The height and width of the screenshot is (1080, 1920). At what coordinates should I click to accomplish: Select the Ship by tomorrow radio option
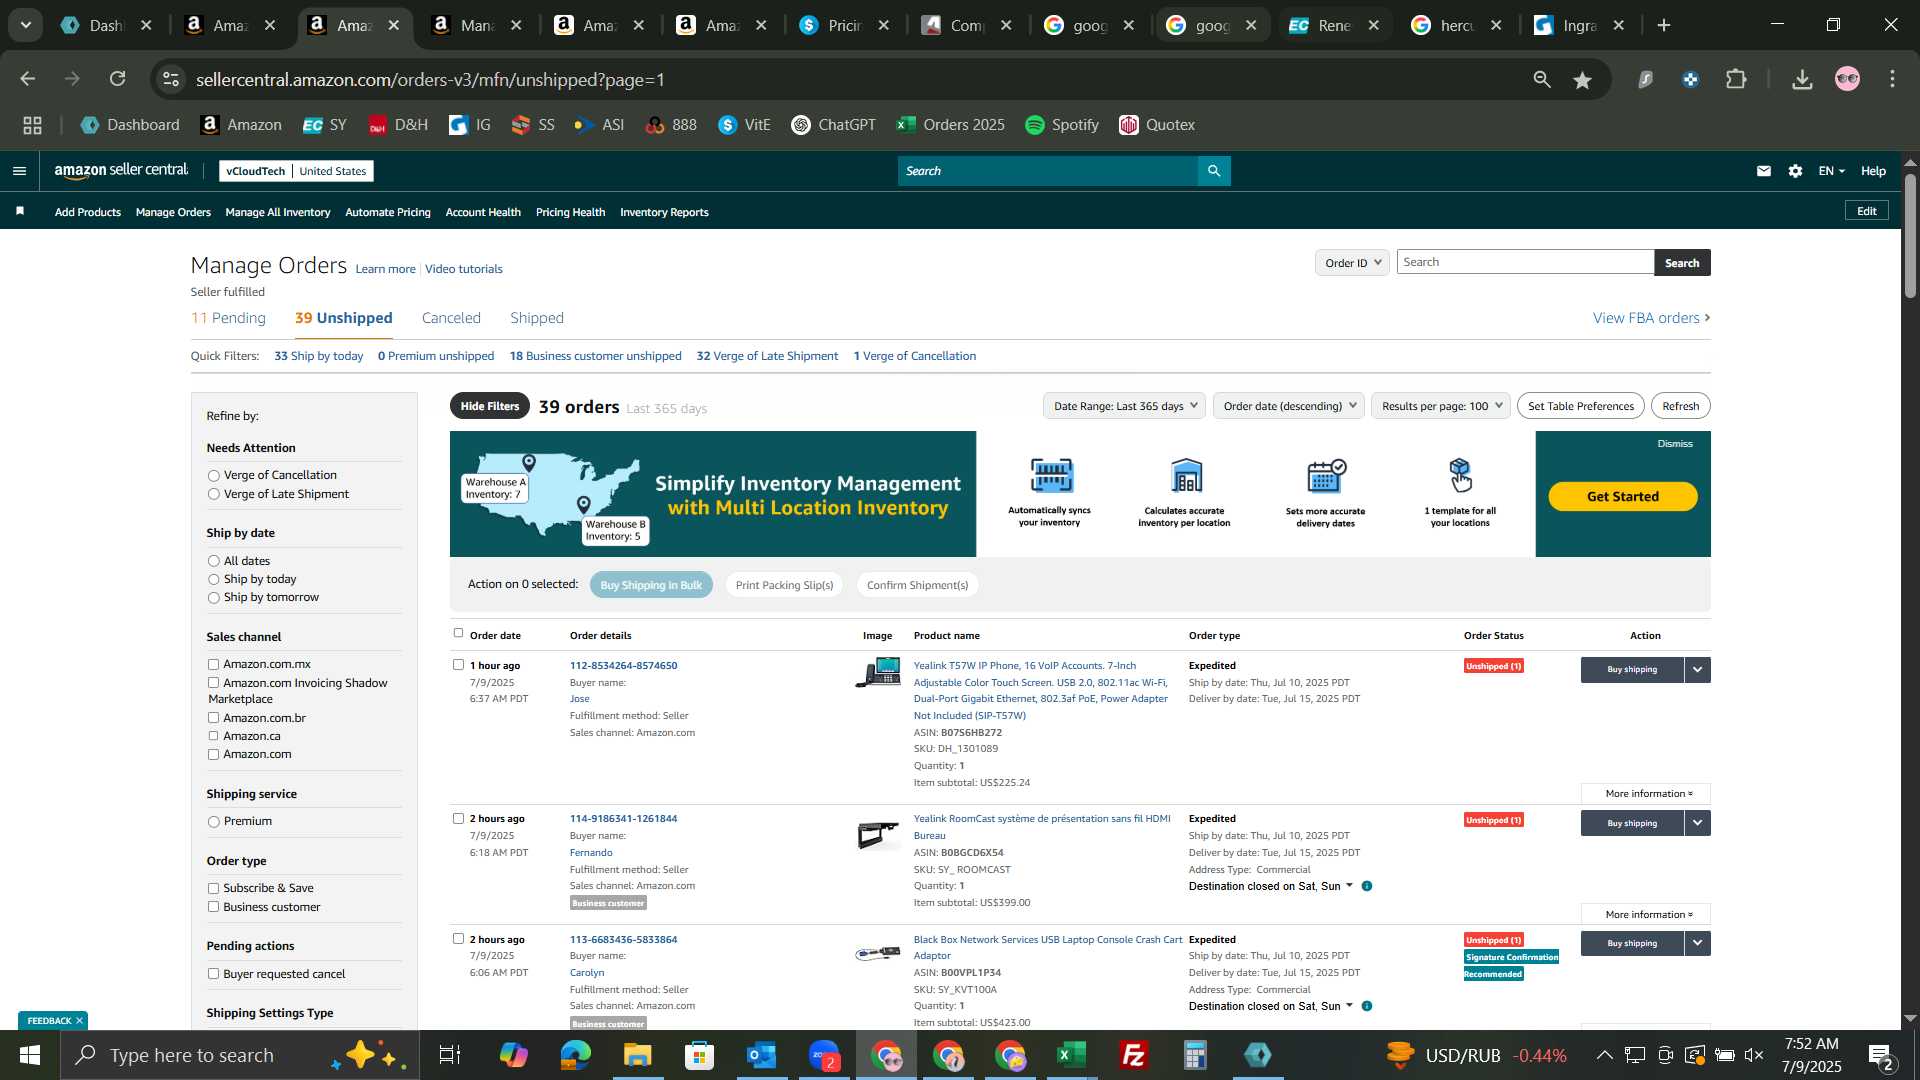(x=213, y=598)
